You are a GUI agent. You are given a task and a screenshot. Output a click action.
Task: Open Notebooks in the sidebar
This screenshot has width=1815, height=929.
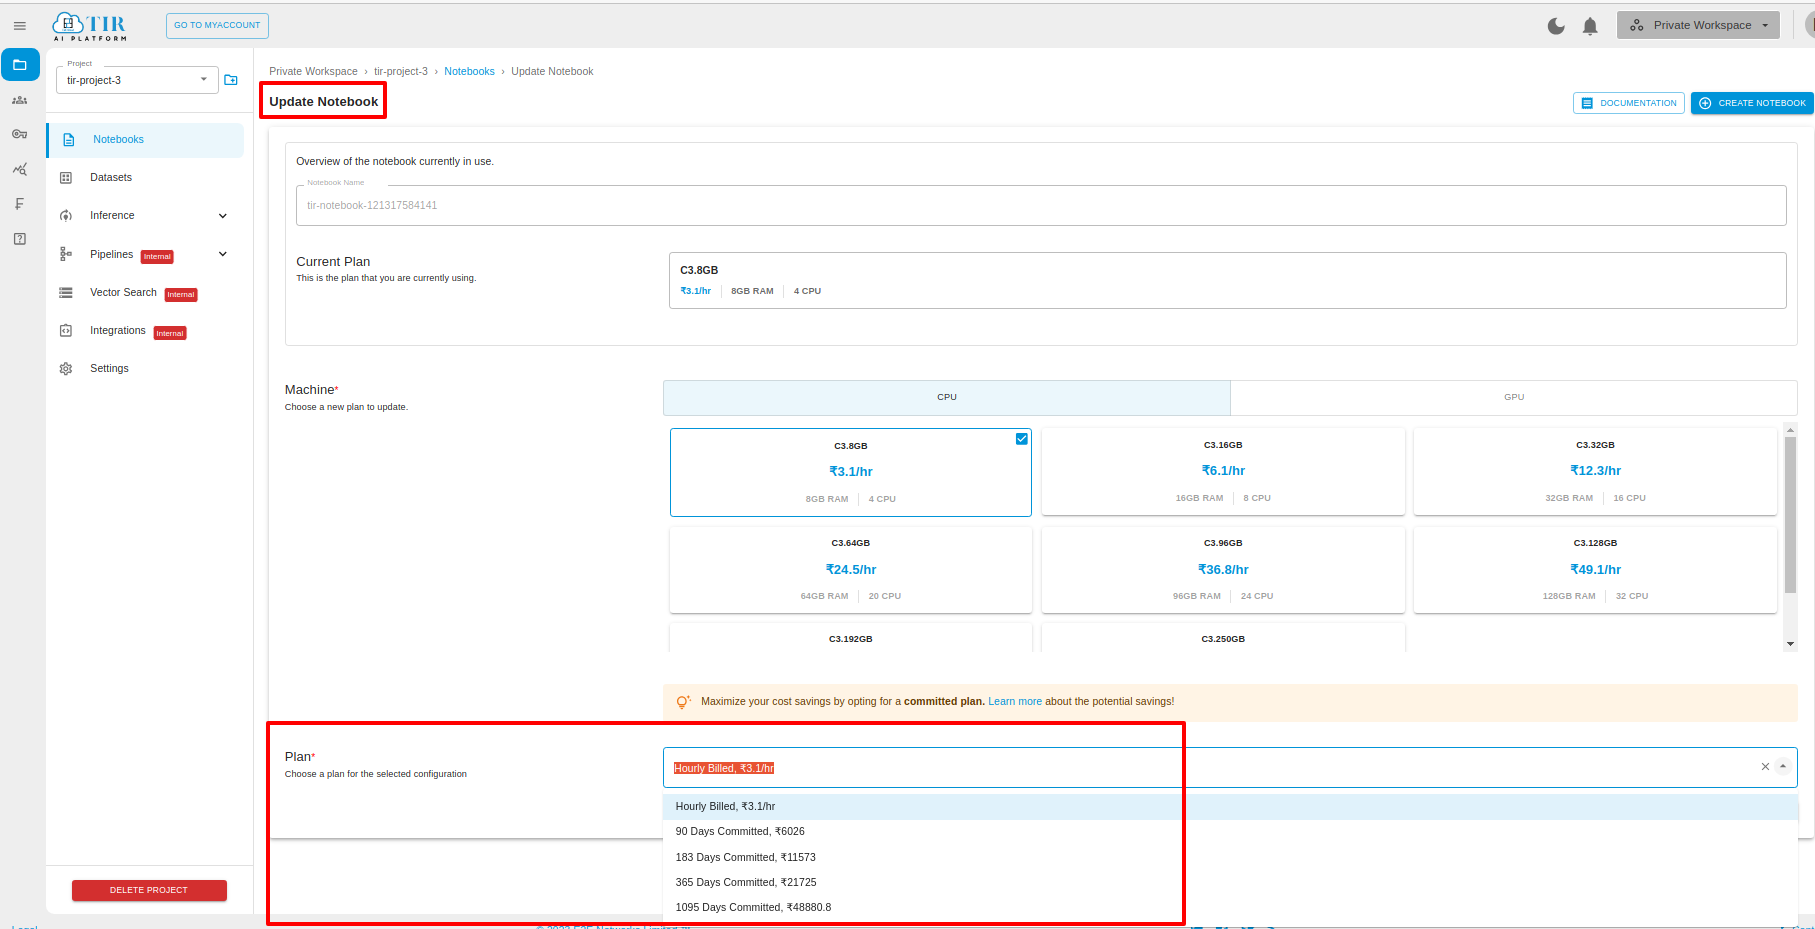(145, 140)
